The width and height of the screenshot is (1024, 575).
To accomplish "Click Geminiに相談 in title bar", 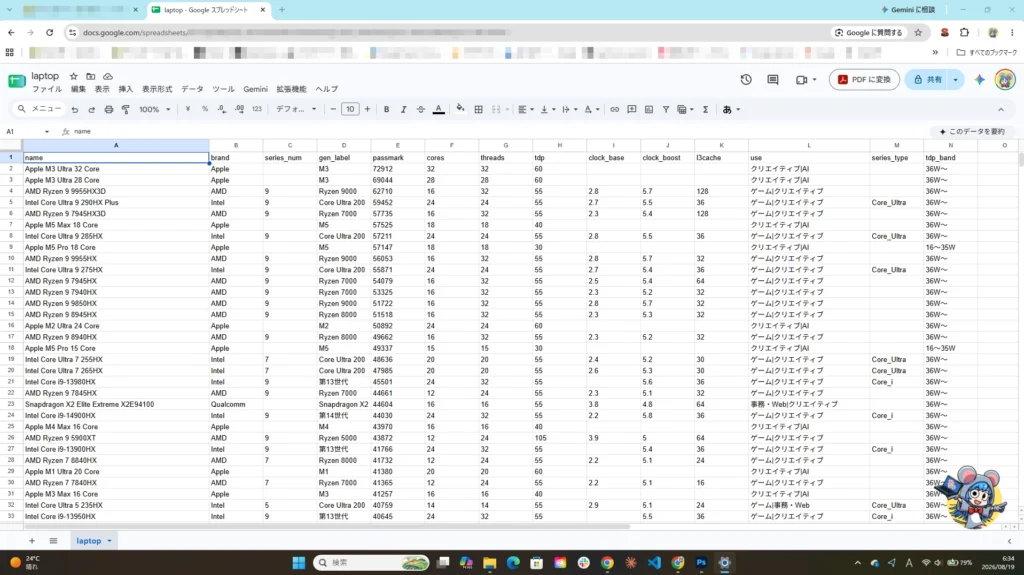I will tap(908, 10).
